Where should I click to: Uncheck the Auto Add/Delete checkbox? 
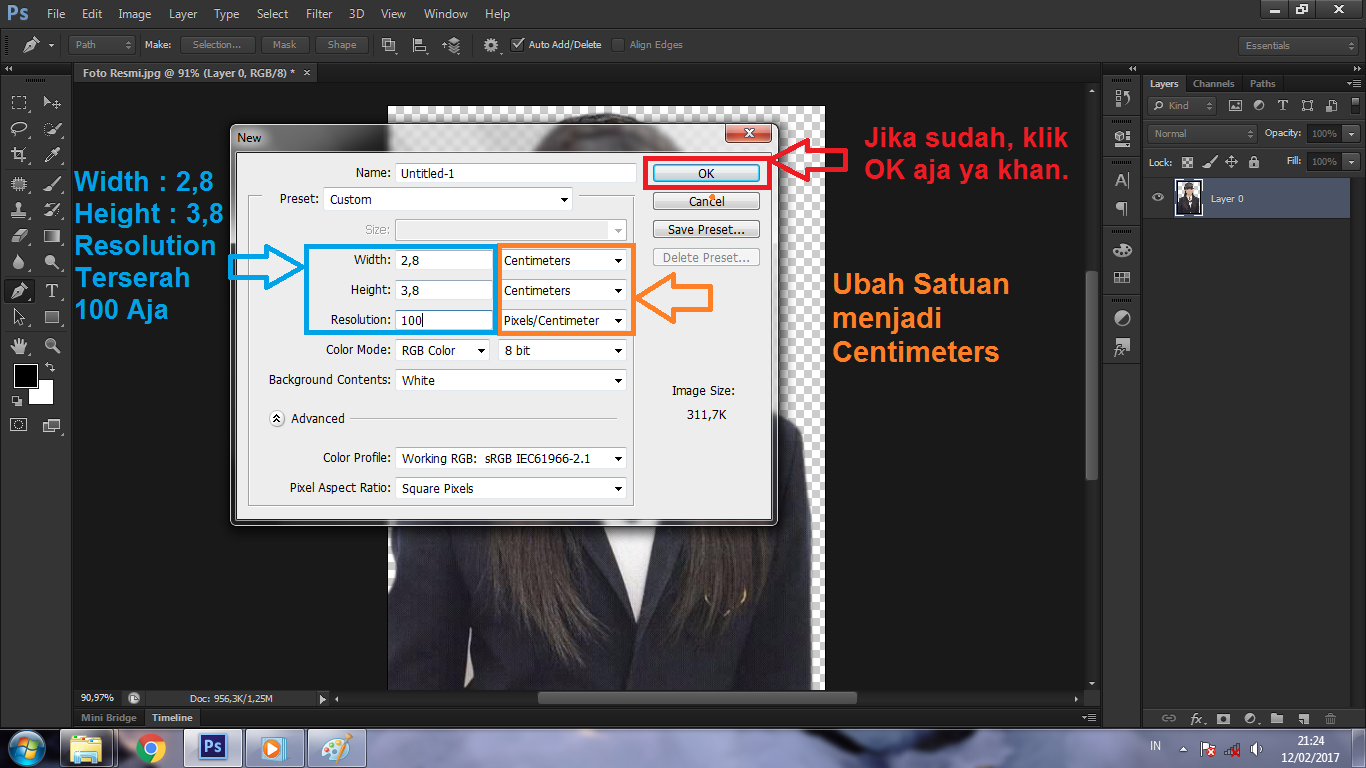[517, 45]
